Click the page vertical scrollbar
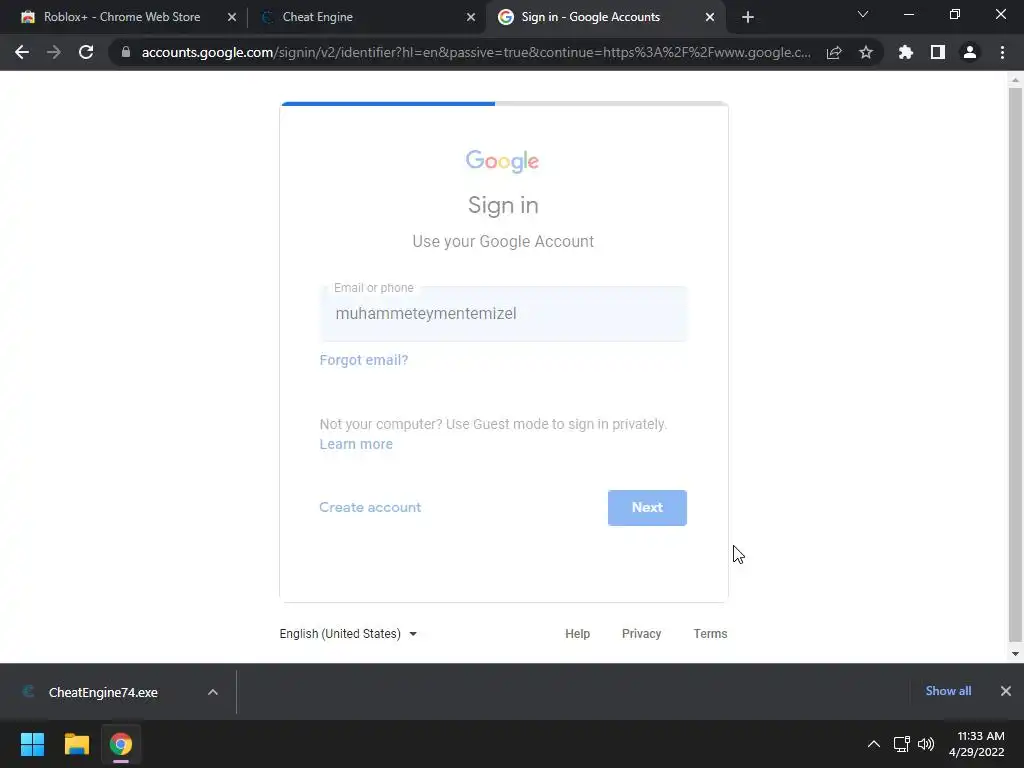Screen dimensions: 1024x768 (1015, 364)
